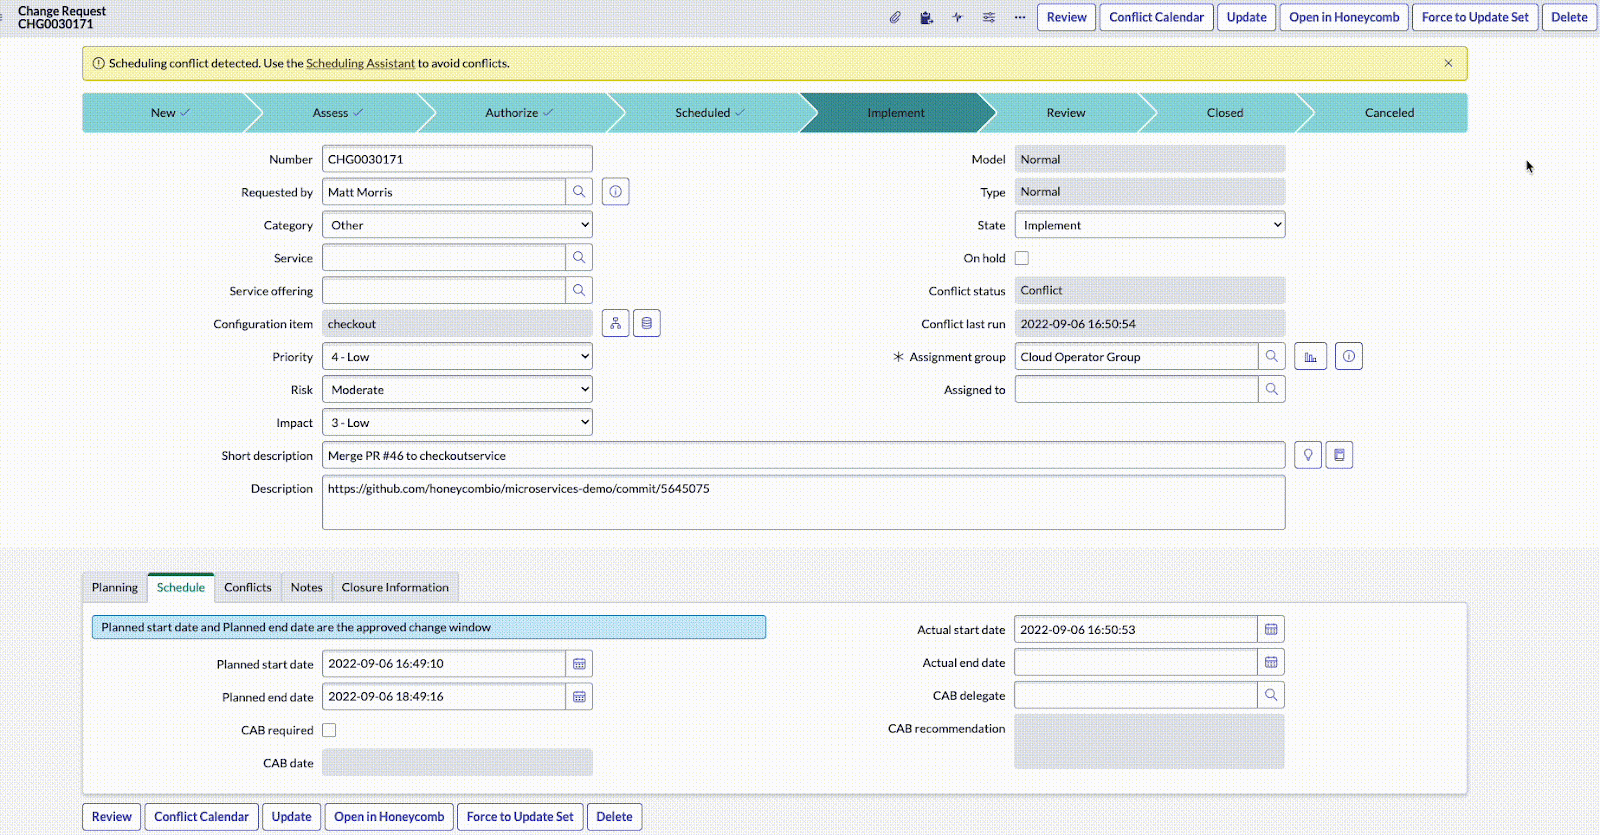
Task: Open the activity stream icon in header
Action: pos(957,17)
